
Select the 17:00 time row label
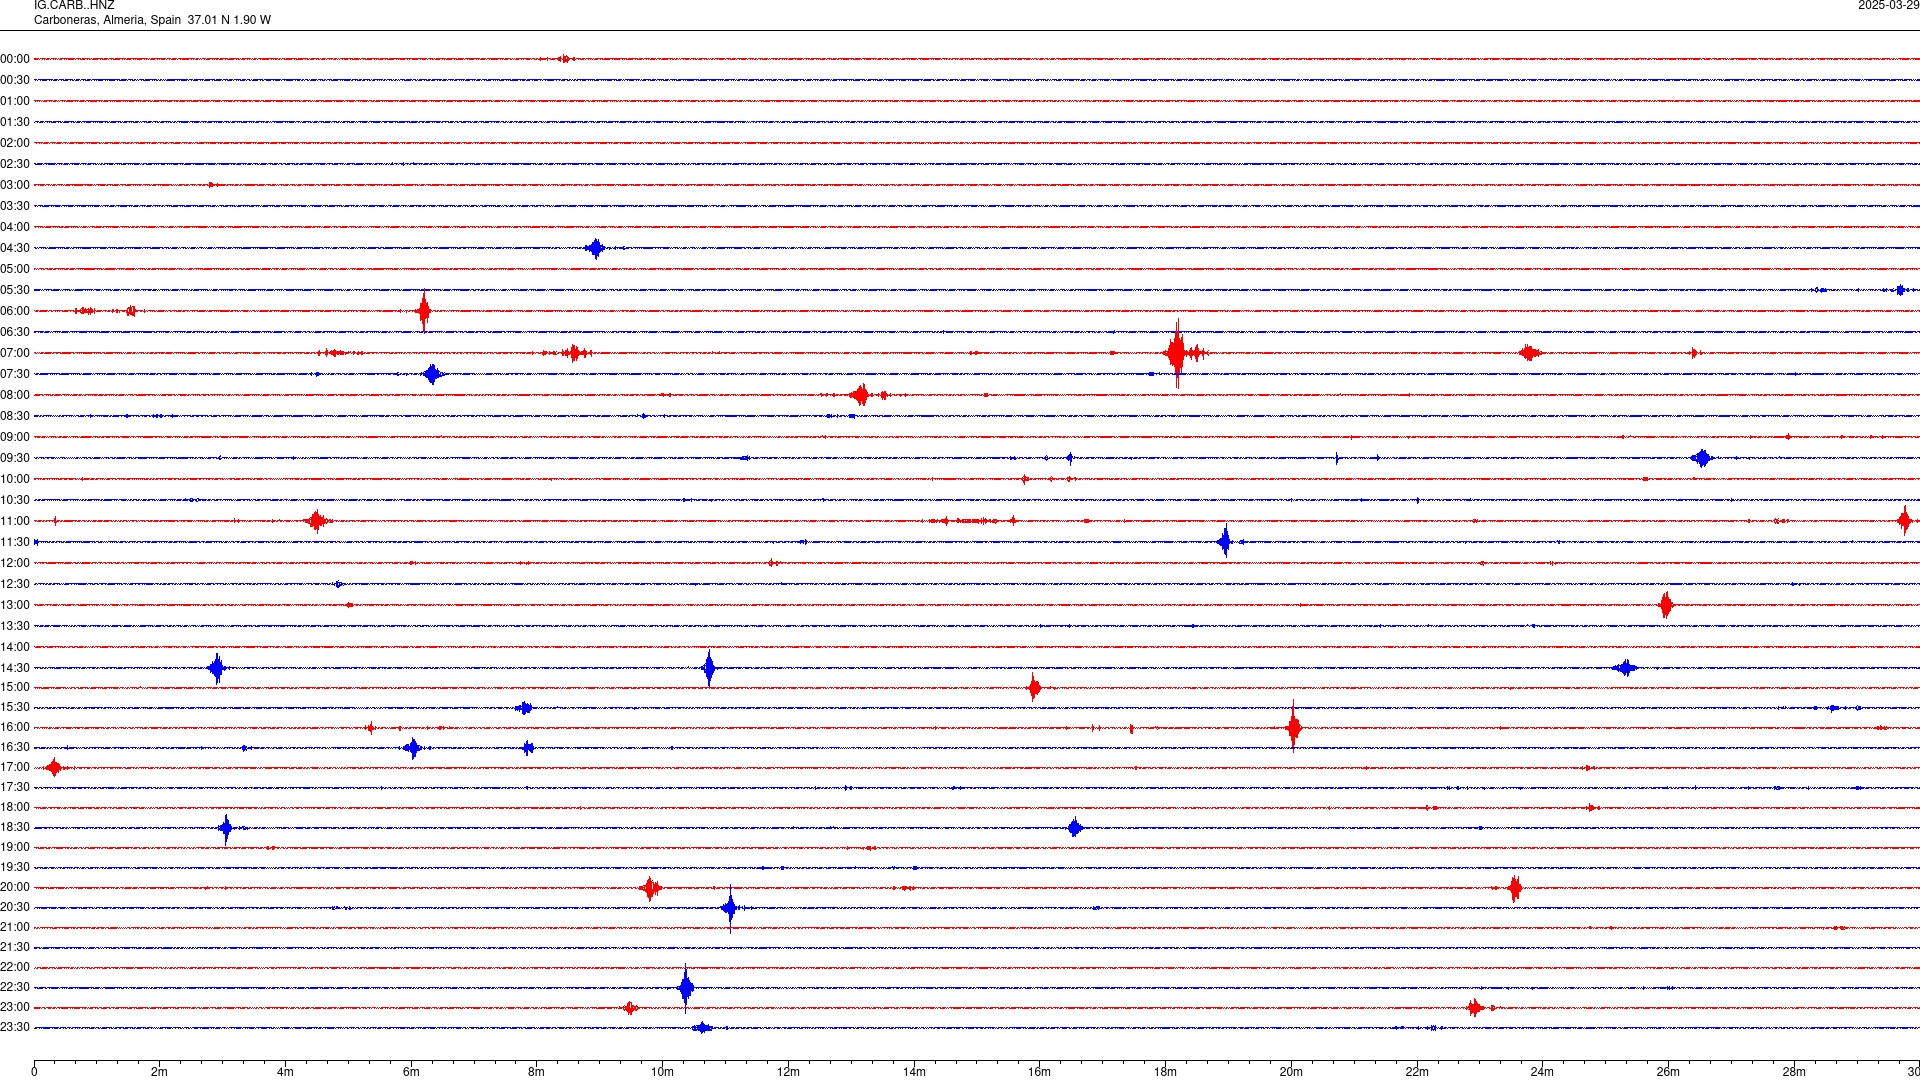click(15, 767)
